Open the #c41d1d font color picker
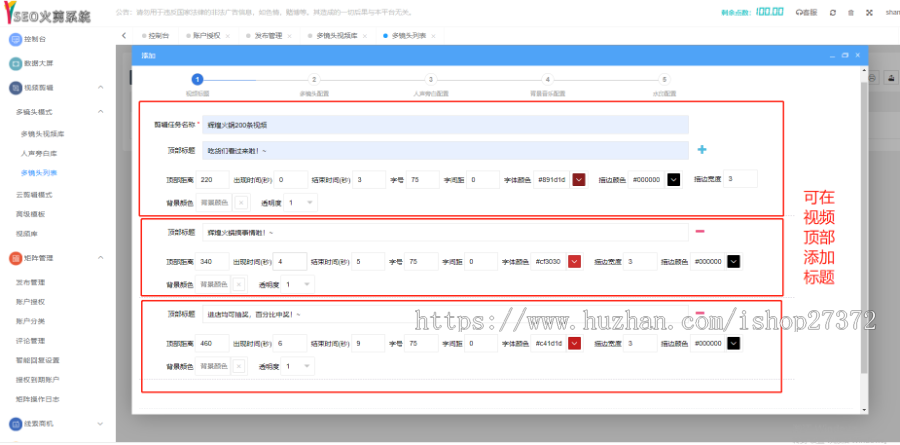This screenshot has width=900, height=445. [x=575, y=343]
